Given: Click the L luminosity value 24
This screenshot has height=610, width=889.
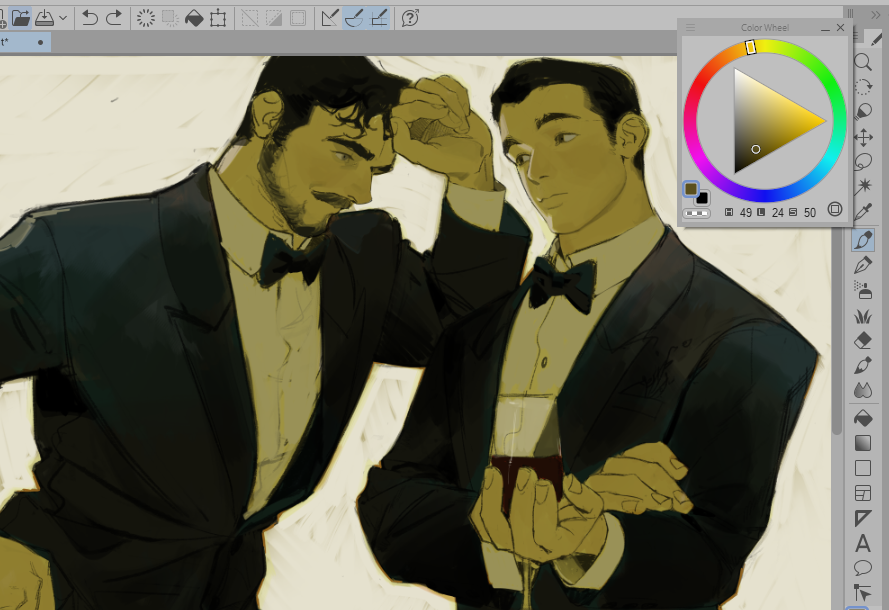Looking at the screenshot, I should (777, 213).
